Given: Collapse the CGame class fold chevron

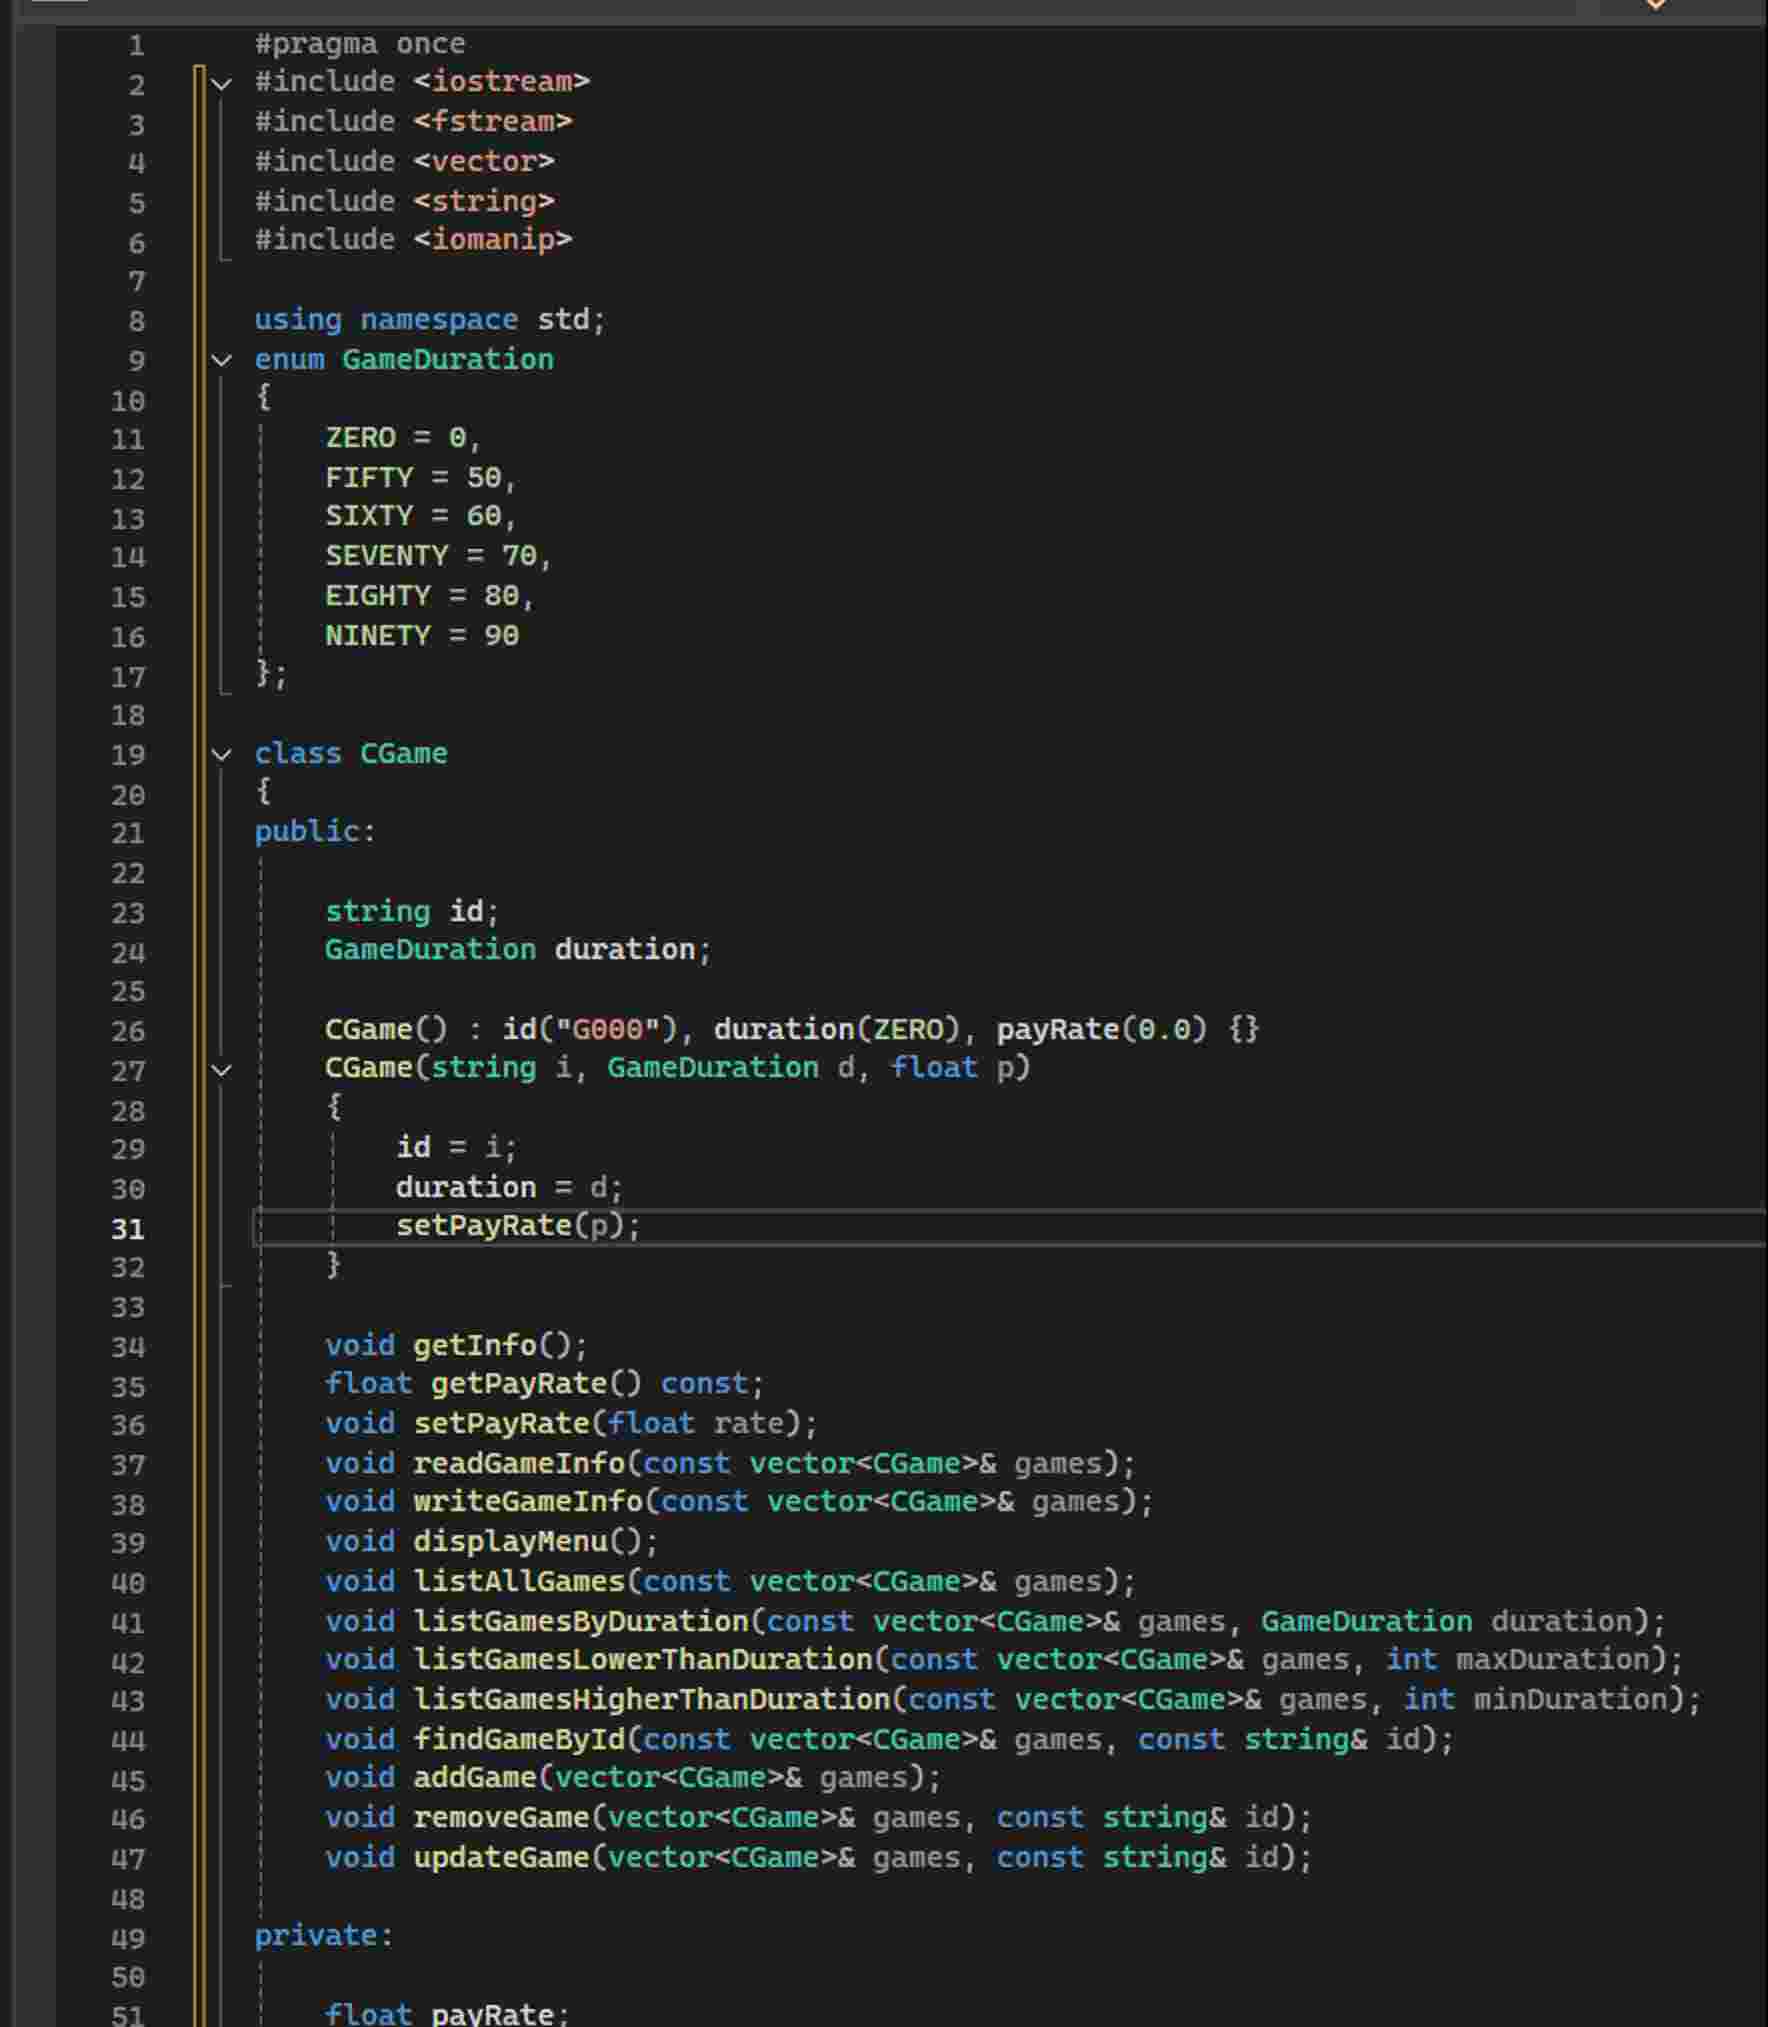Looking at the screenshot, I should [219, 754].
